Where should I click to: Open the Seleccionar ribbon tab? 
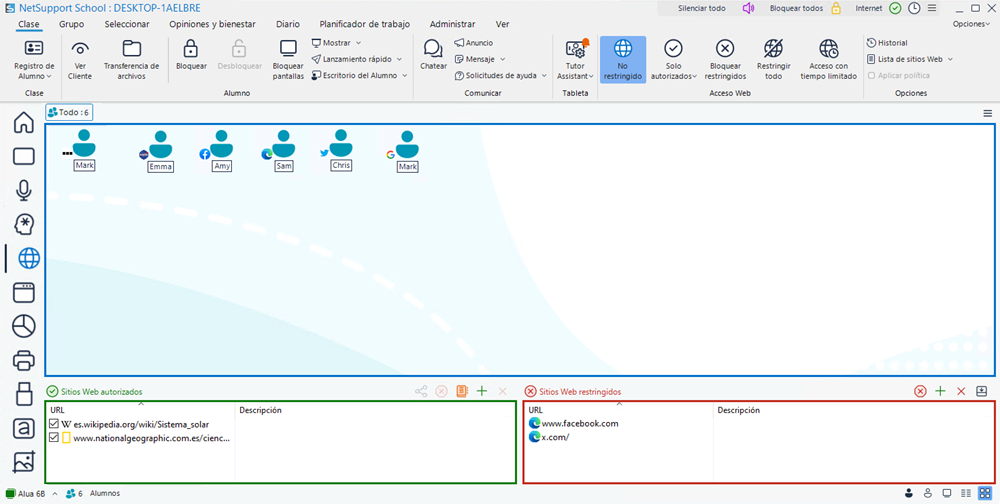pos(127,24)
